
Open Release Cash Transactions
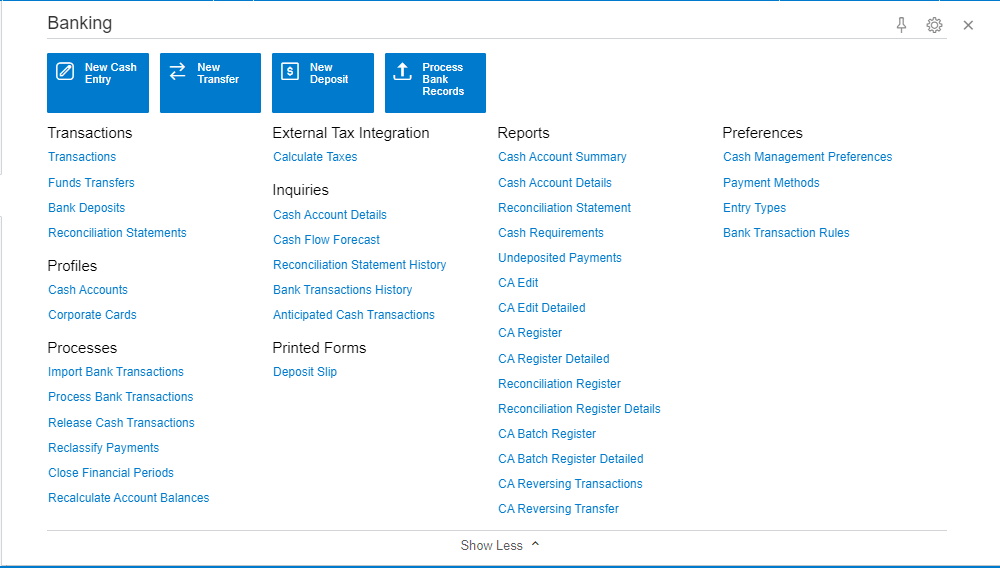pyautogui.click(x=121, y=423)
